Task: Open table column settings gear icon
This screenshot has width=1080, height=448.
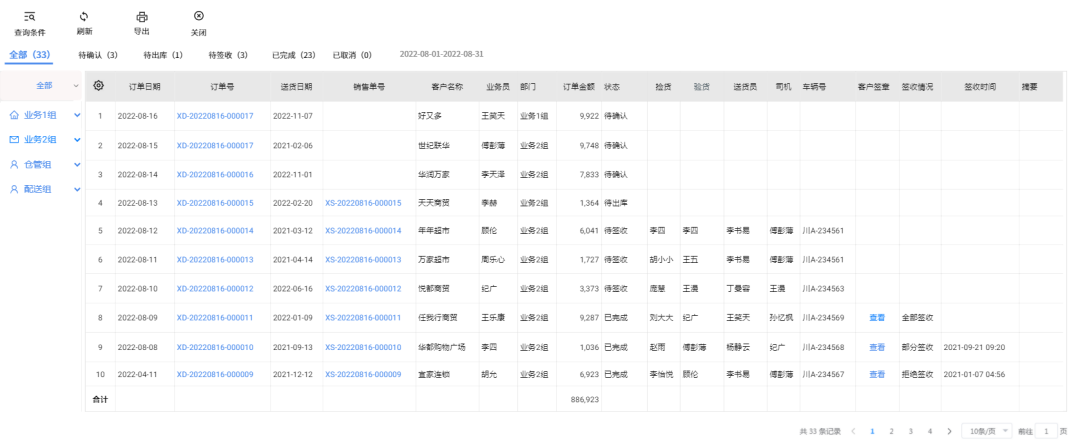Action: coord(98,86)
